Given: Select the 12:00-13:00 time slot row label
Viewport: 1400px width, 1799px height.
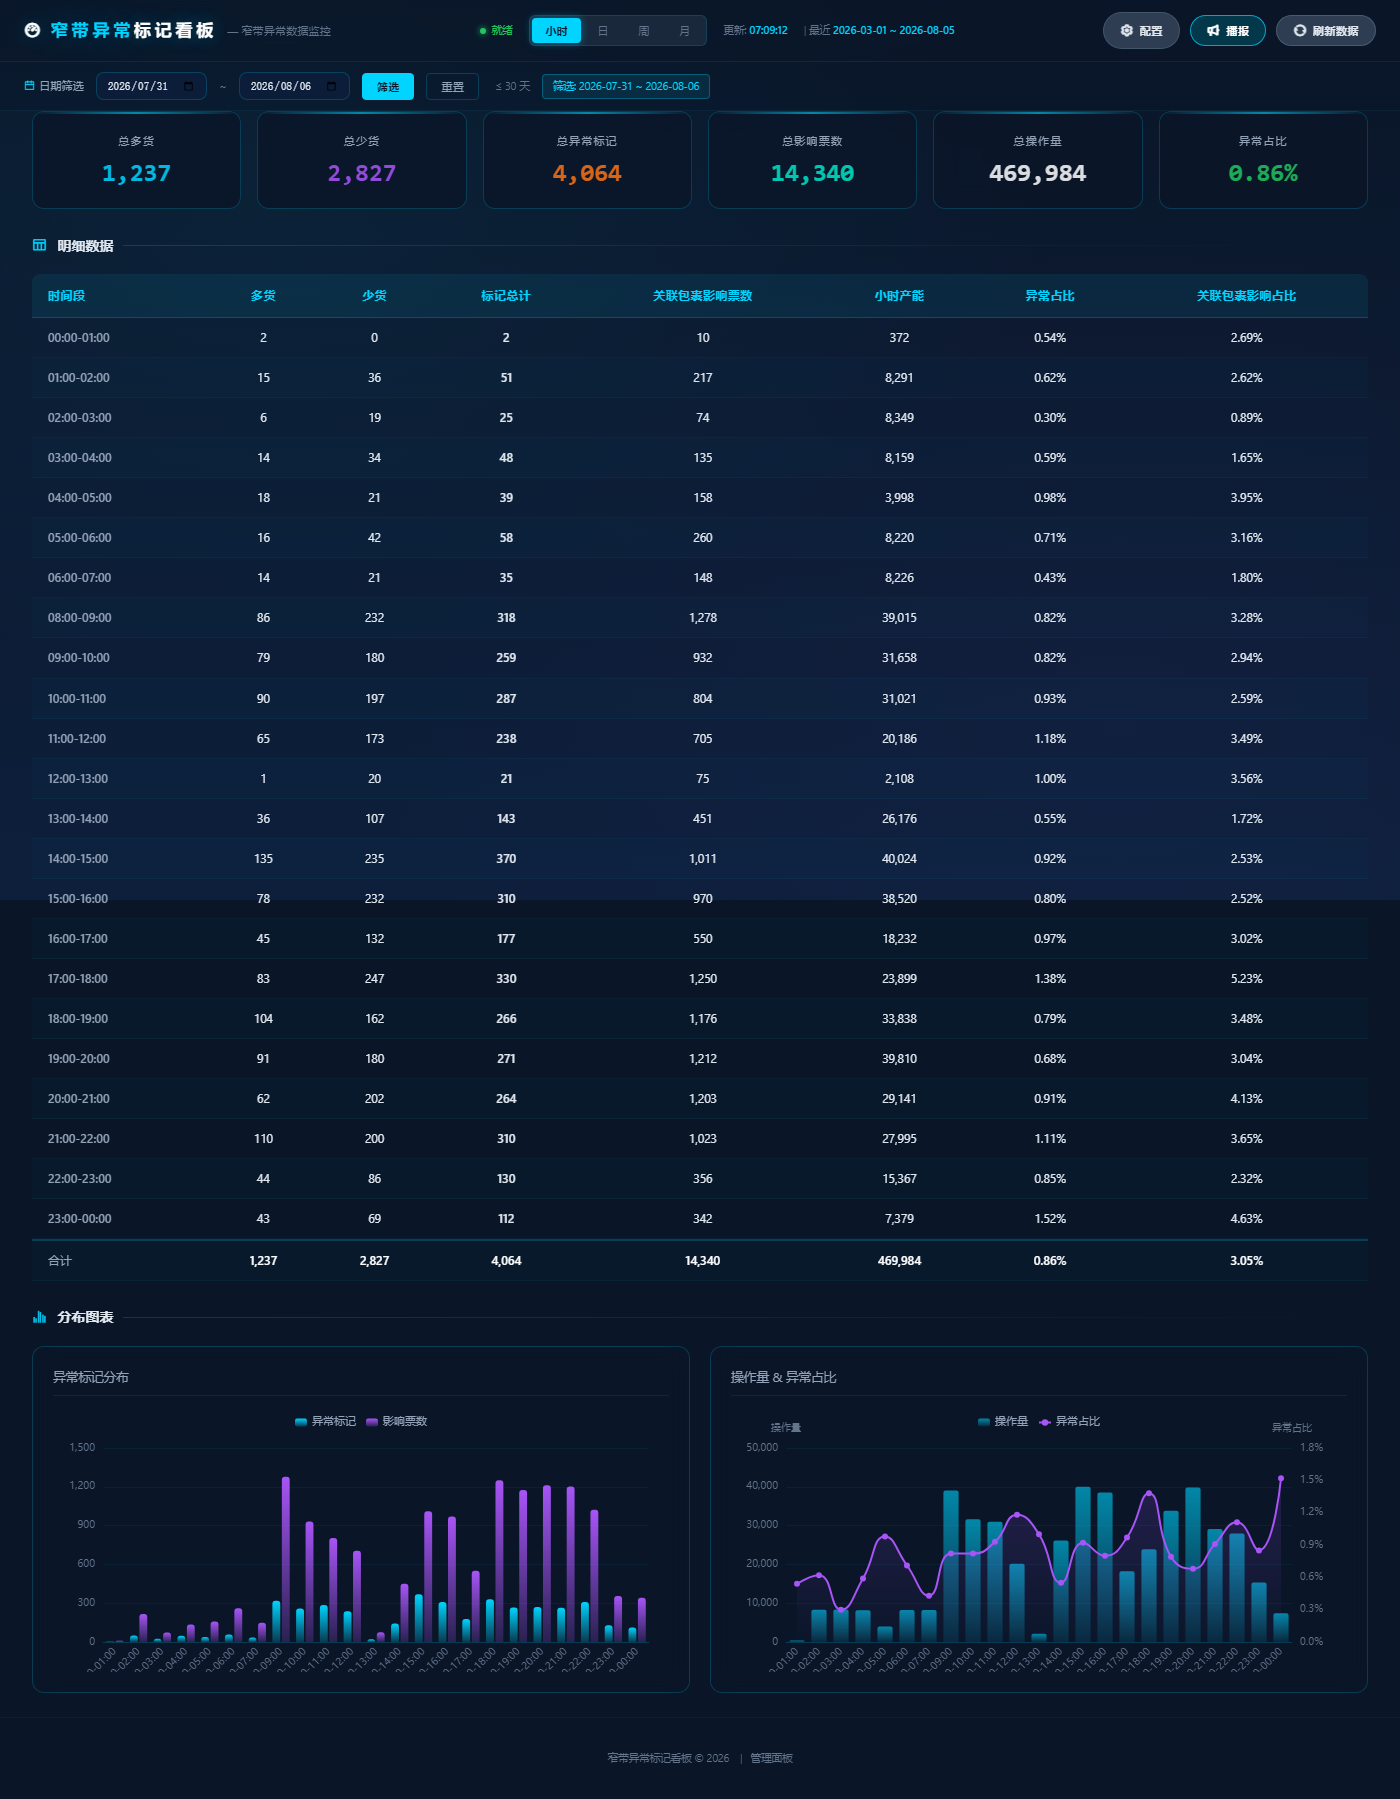Looking at the screenshot, I should click(x=78, y=779).
